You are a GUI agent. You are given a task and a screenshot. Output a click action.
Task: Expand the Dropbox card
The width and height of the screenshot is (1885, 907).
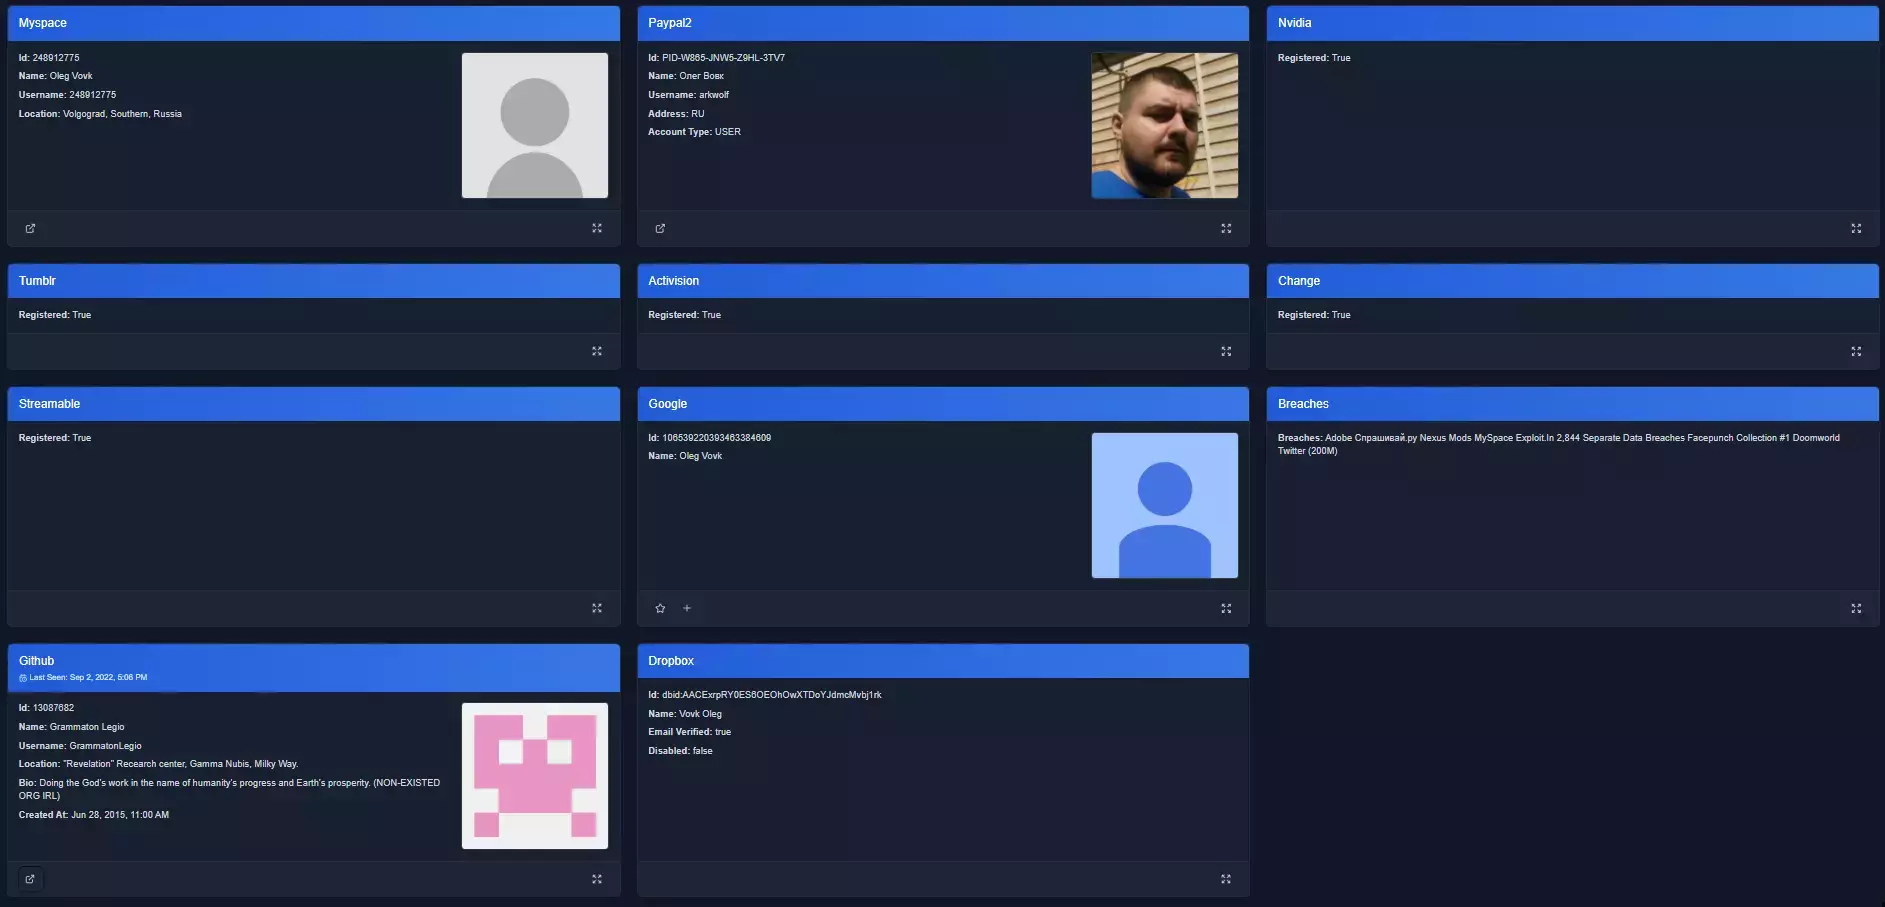(x=1226, y=879)
